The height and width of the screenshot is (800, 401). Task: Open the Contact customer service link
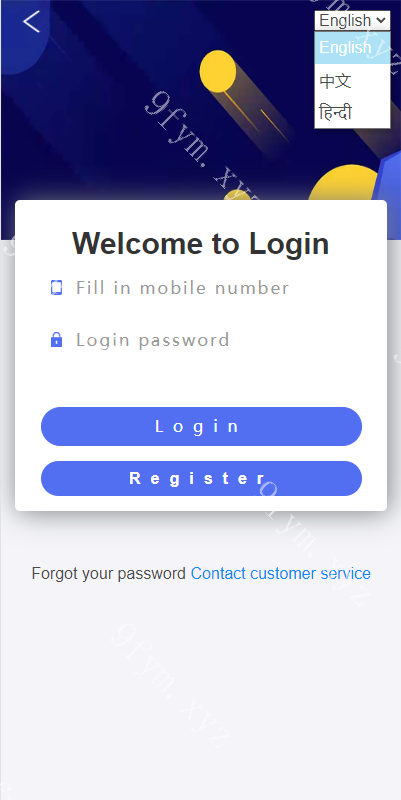point(281,573)
